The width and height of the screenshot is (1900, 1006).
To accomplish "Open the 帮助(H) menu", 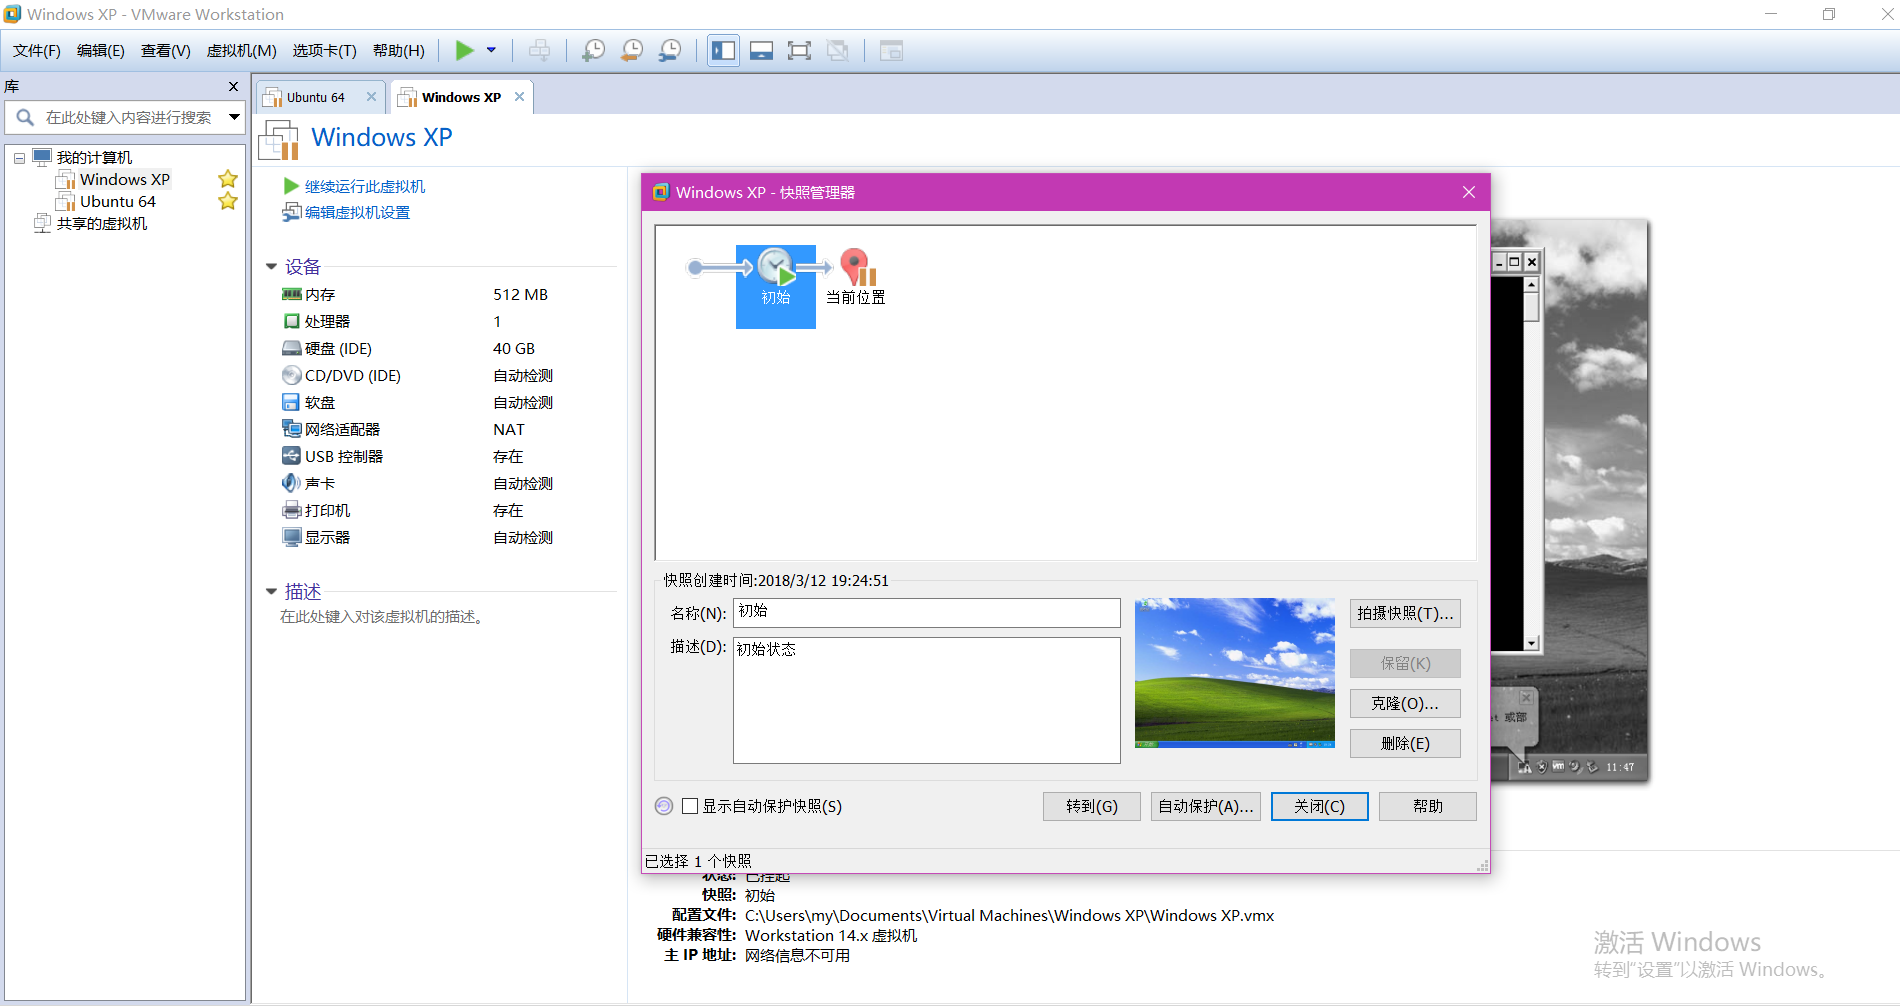I will [x=398, y=51].
